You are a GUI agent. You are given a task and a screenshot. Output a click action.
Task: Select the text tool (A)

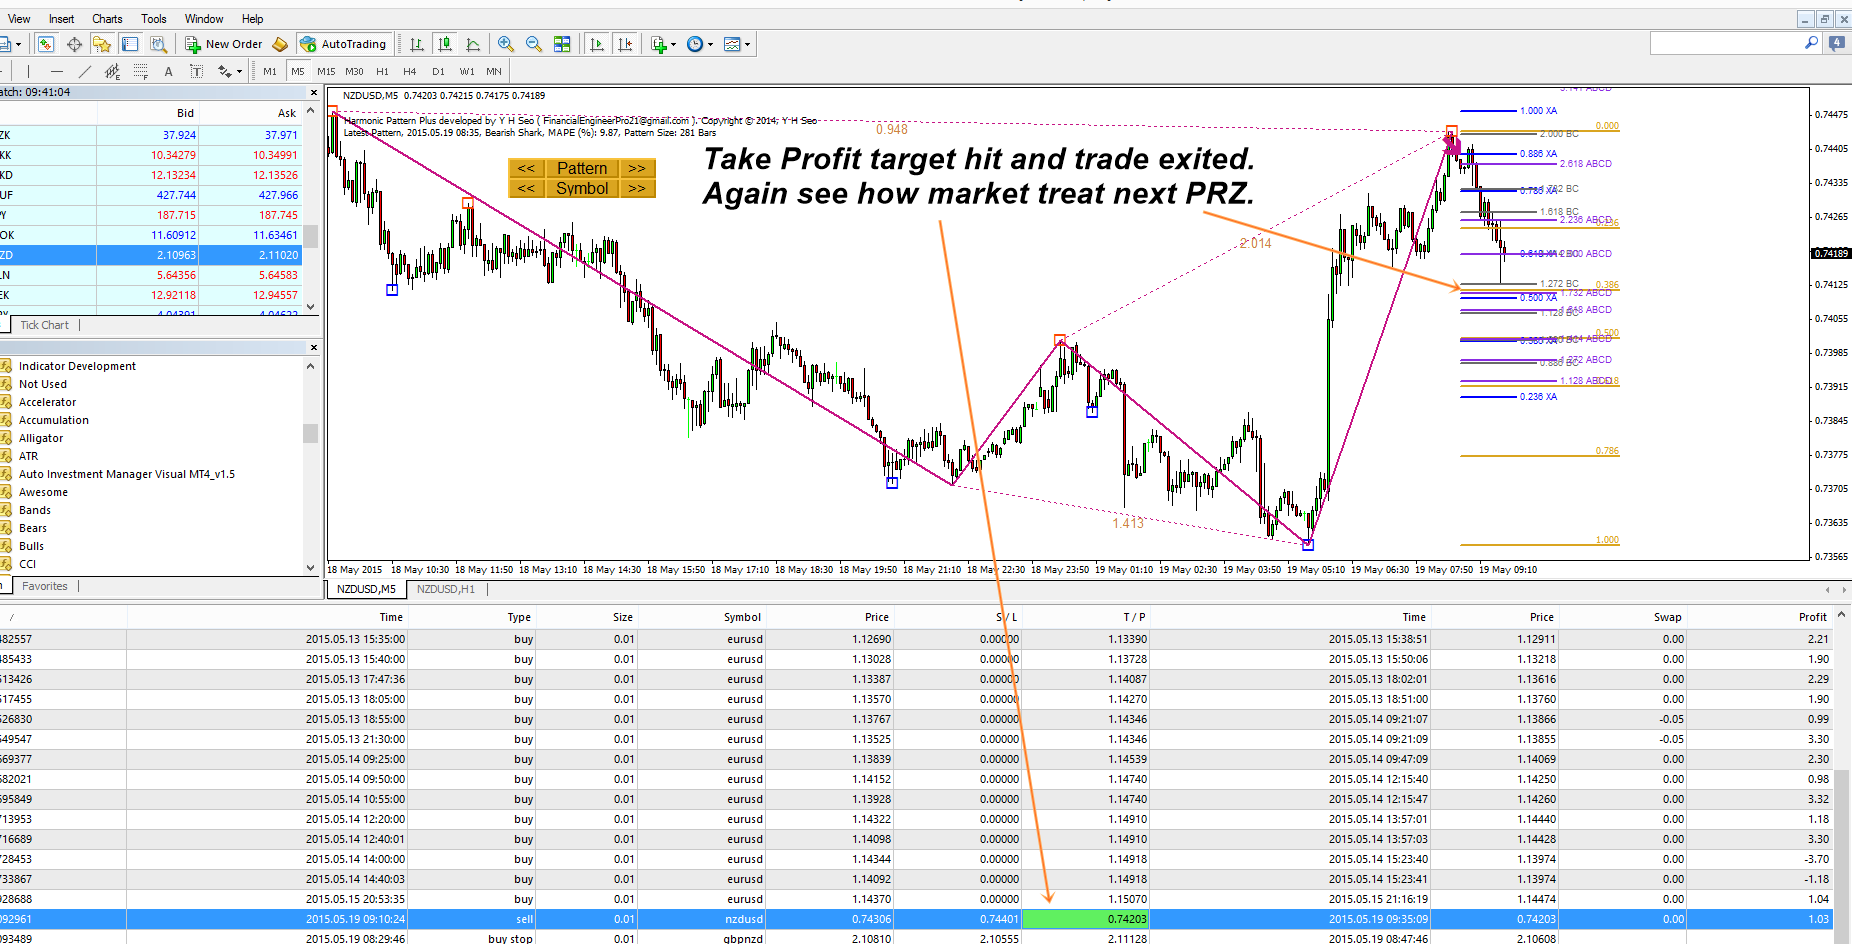pos(168,71)
